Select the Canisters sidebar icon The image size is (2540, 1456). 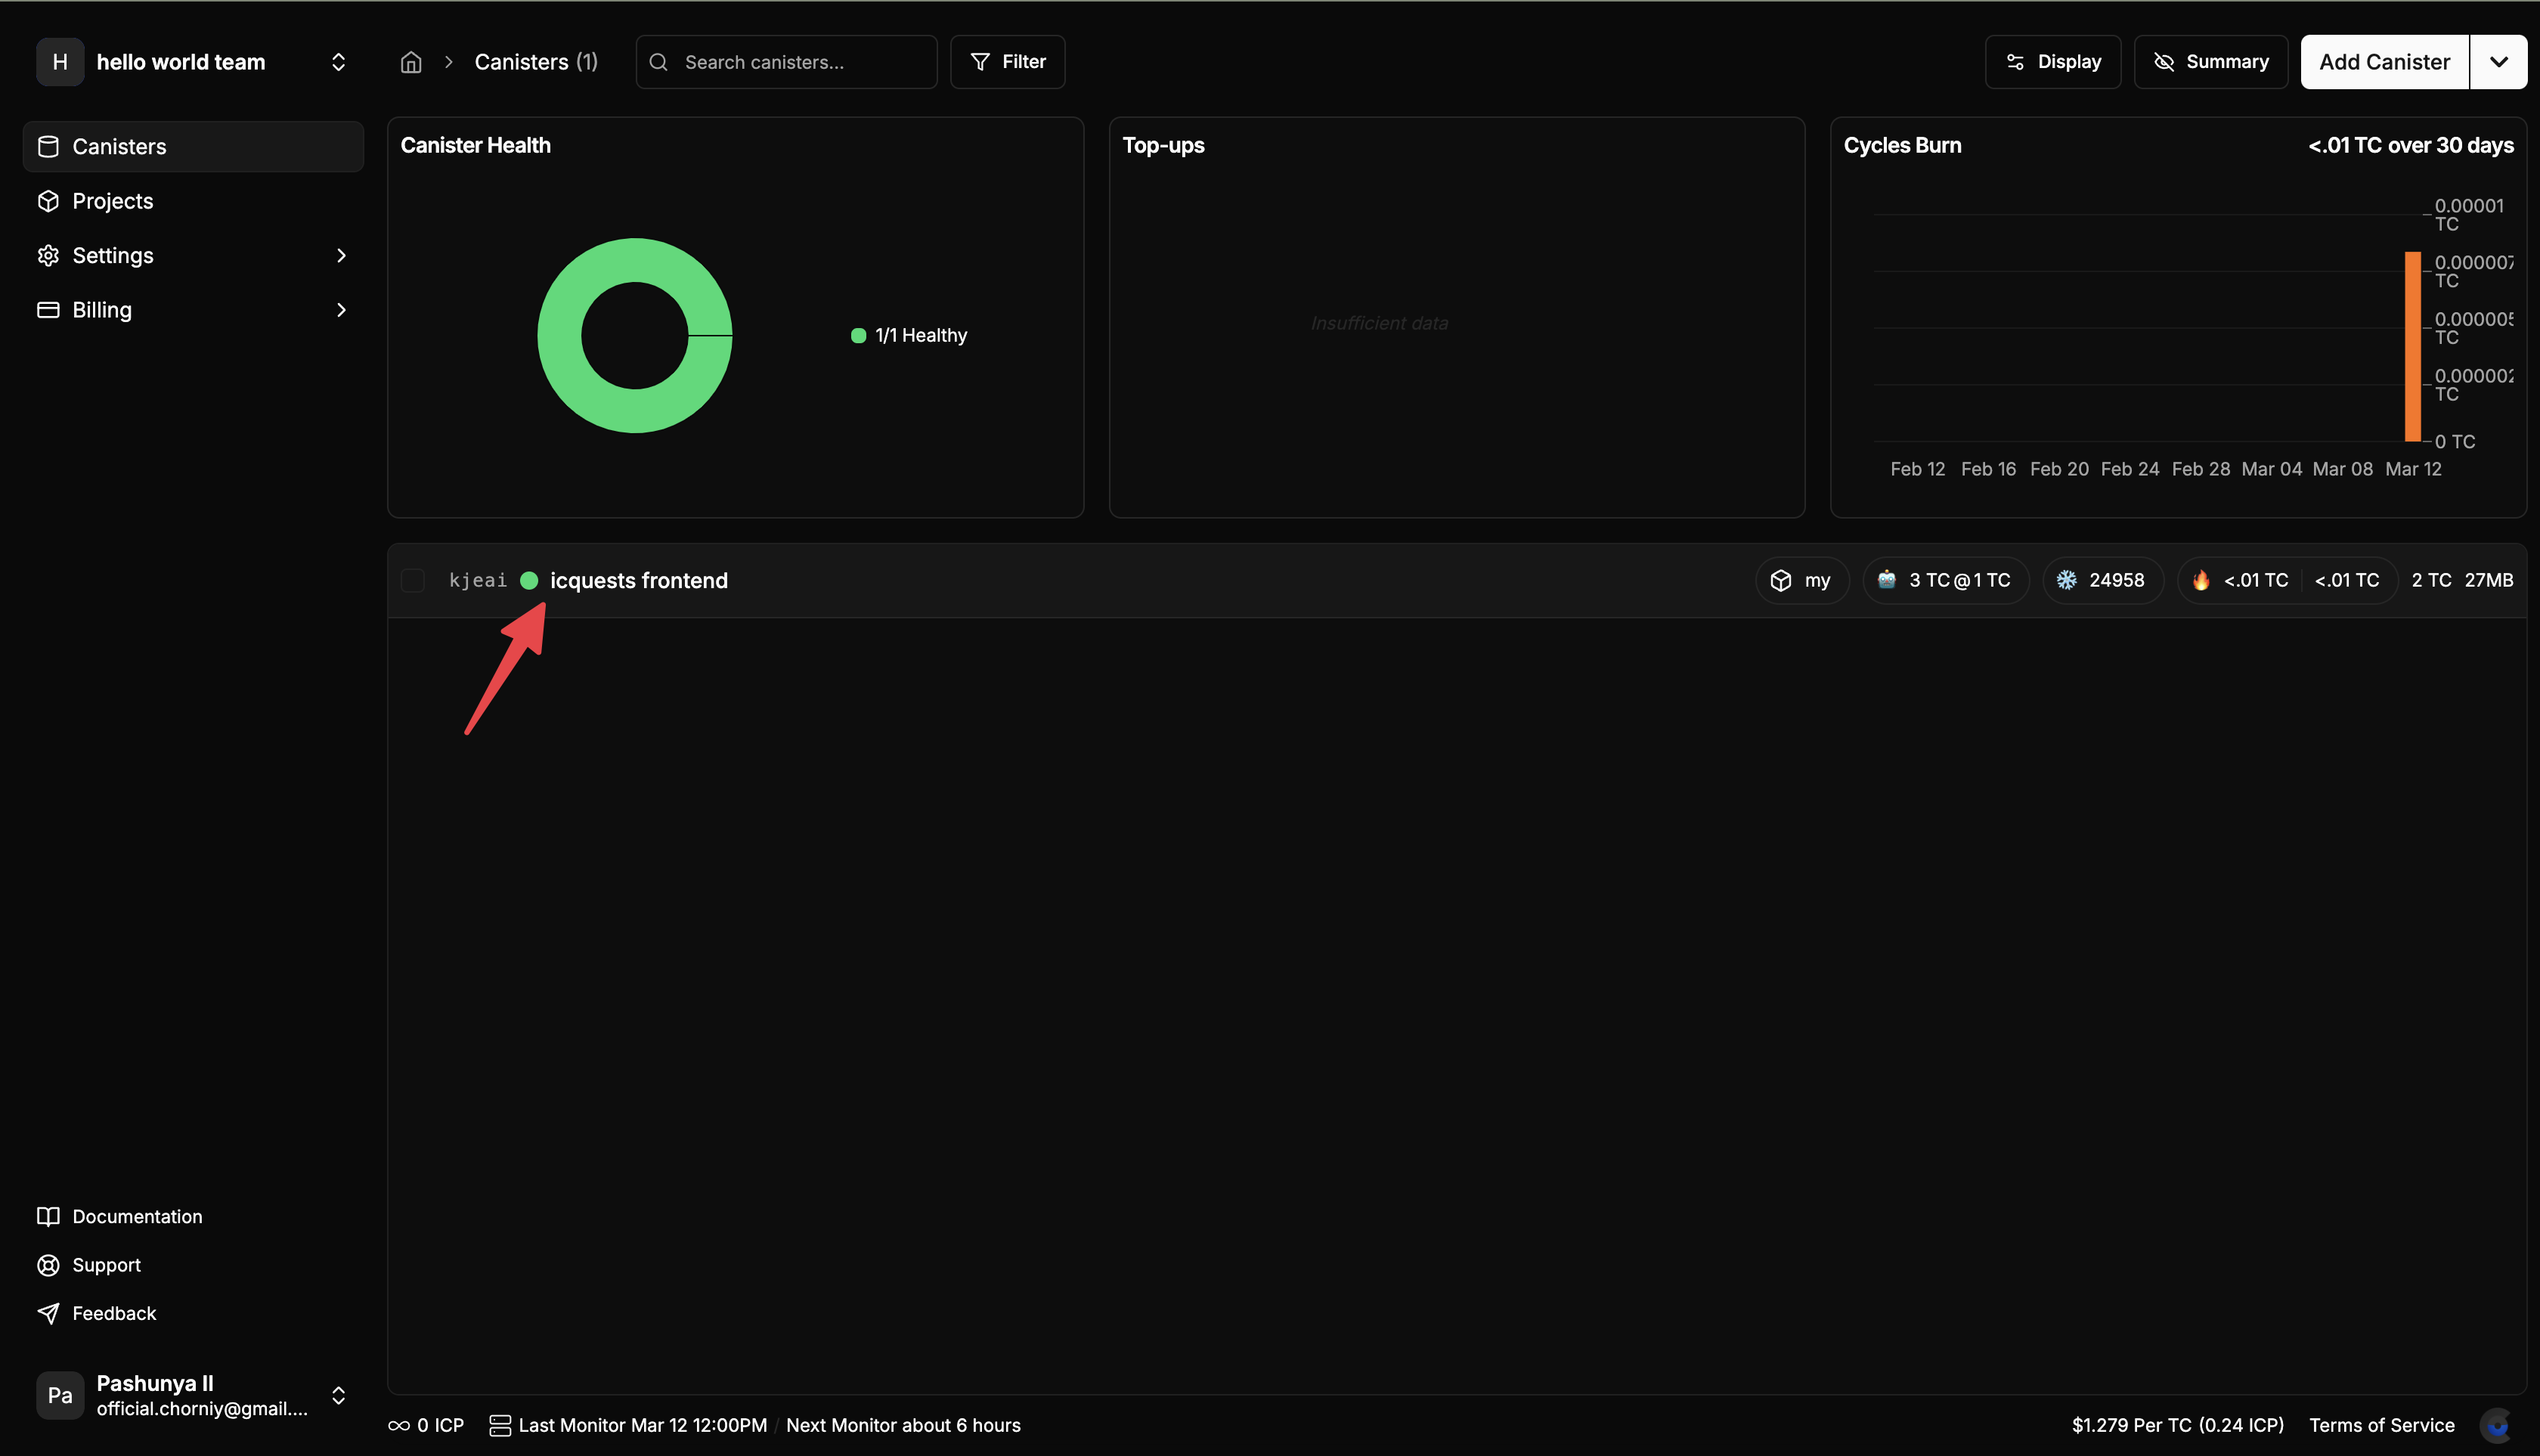pos(48,146)
